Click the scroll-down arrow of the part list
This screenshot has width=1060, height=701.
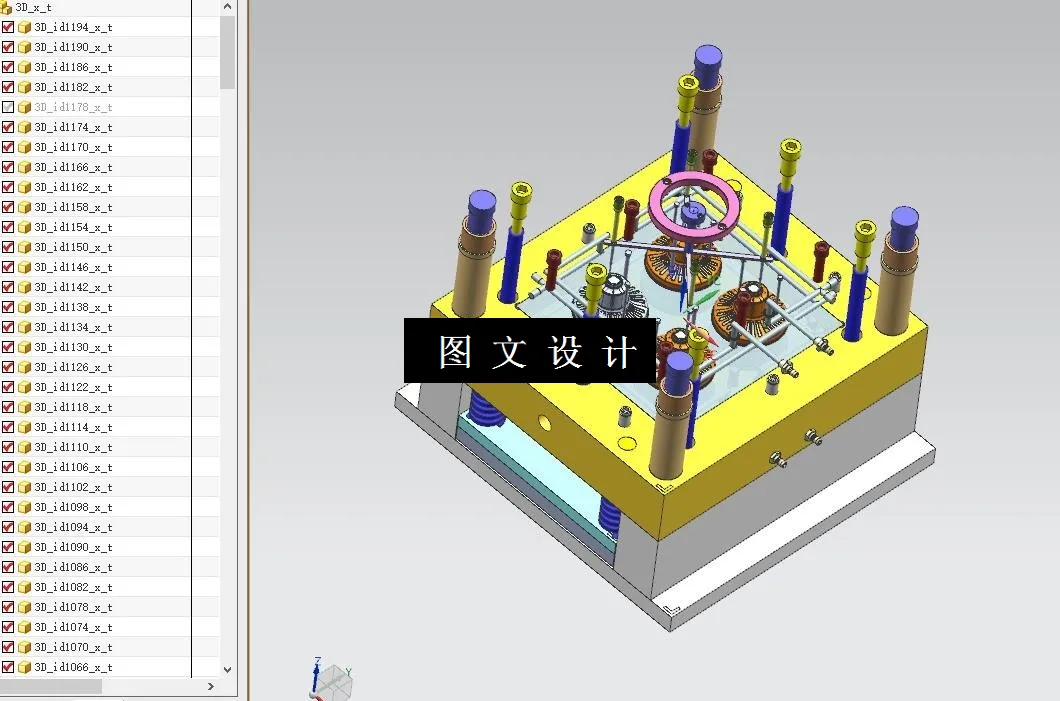point(227,668)
